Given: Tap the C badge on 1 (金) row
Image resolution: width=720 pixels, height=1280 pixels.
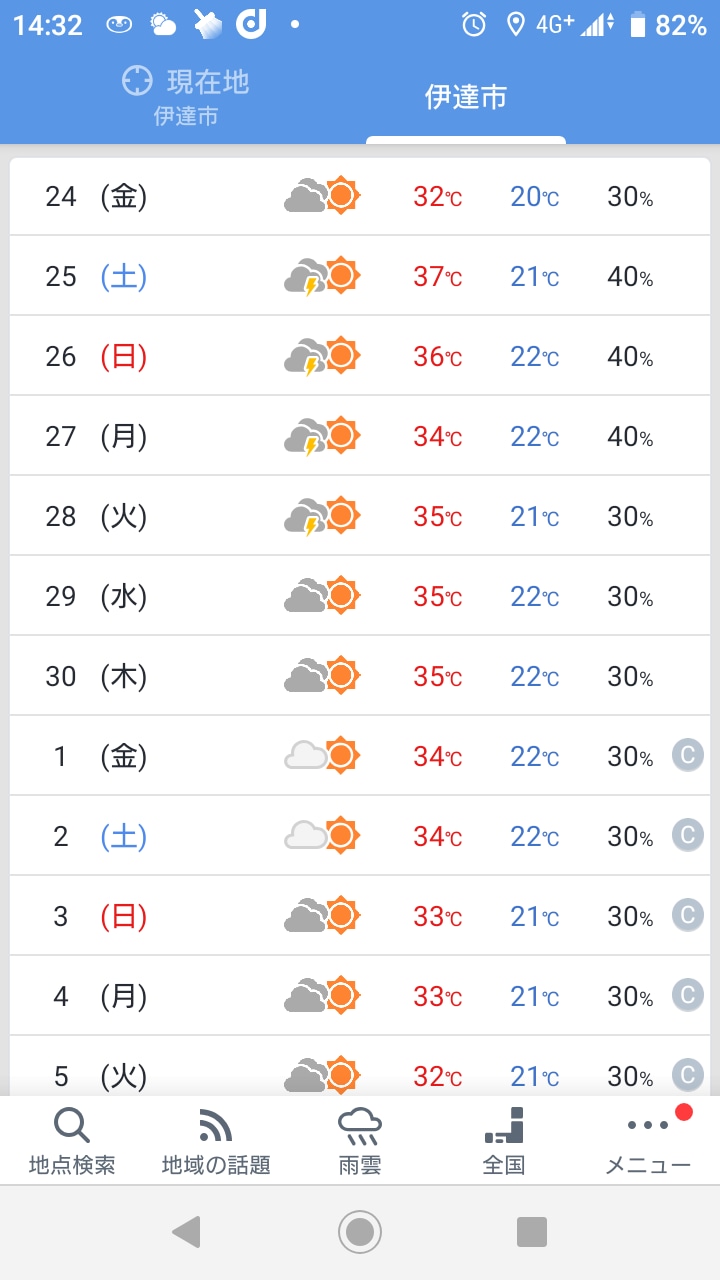Looking at the screenshot, I should [687, 756].
